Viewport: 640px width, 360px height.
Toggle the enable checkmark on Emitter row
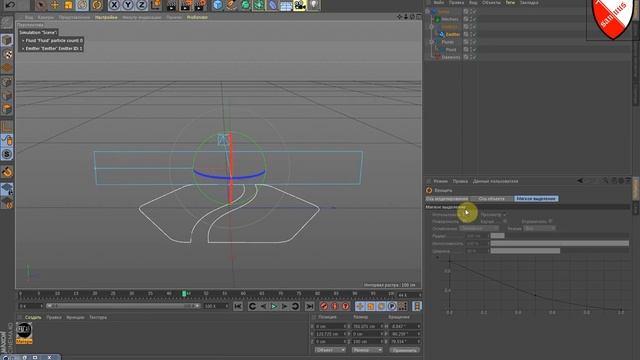tap(474, 34)
